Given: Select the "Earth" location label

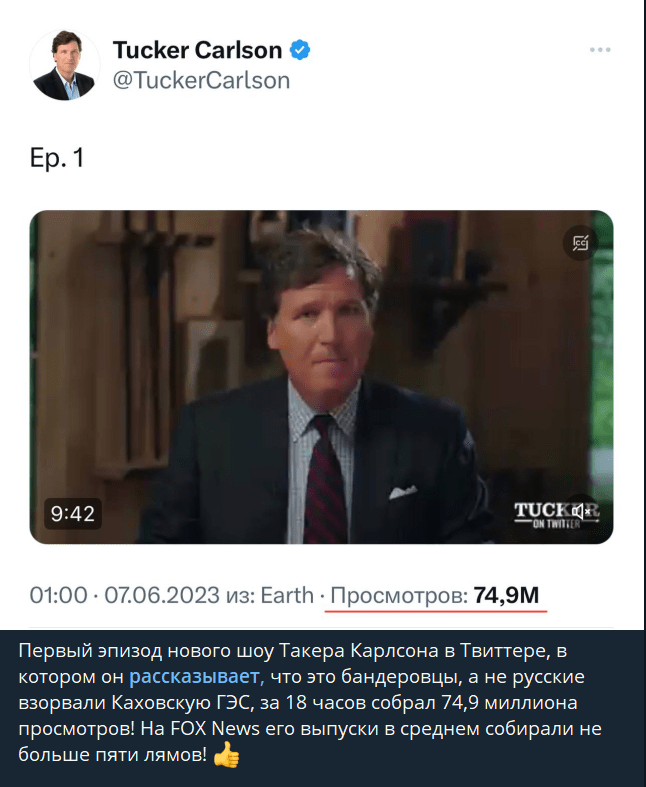Looking at the screenshot, I should [x=287, y=596].
